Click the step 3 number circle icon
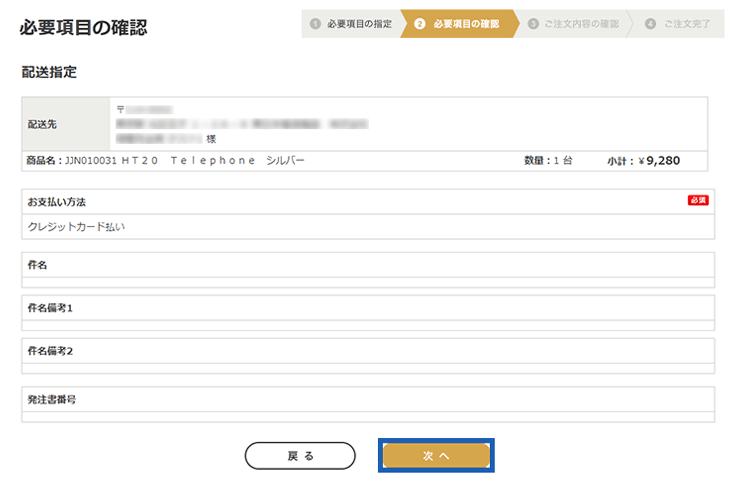The width and height of the screenshot is (742, 484). click(x=533, y=23)
